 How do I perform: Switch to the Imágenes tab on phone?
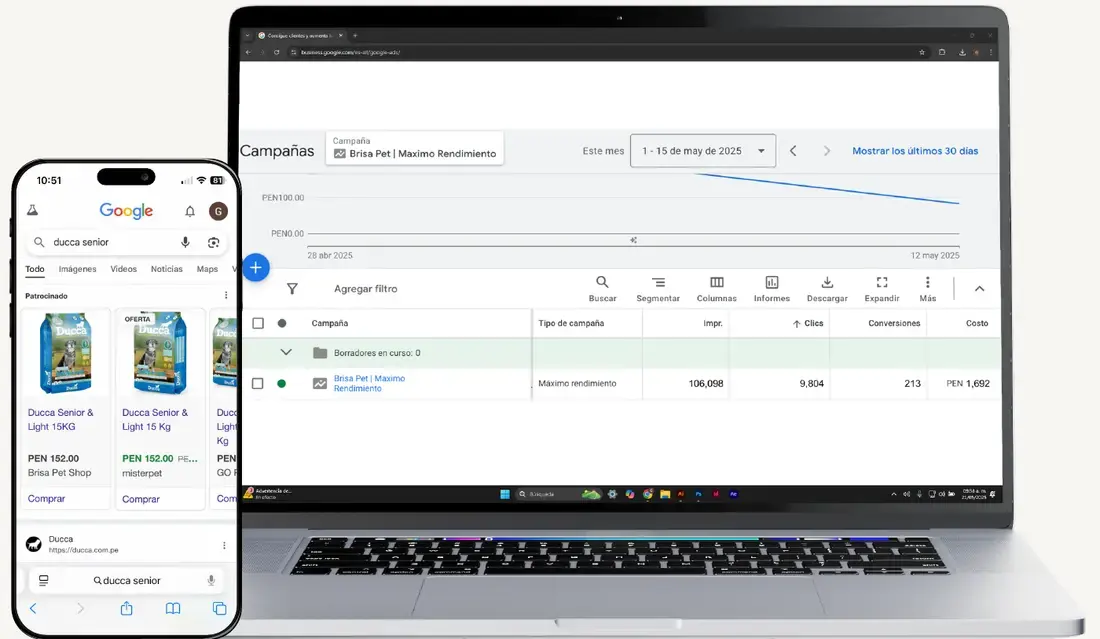[x=77, y=269]
